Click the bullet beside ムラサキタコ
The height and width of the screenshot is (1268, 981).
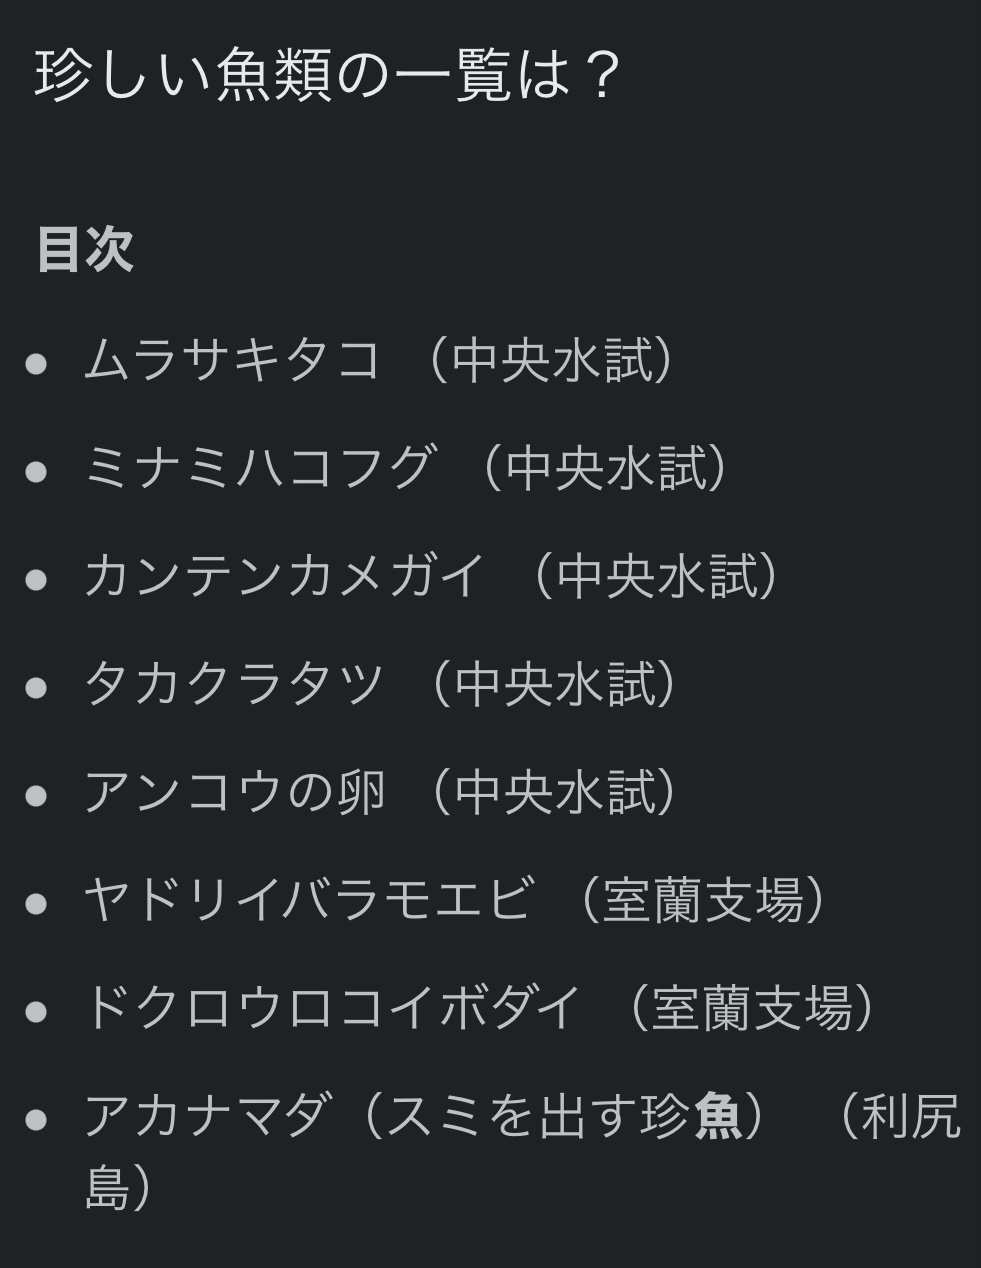point(37,362)
